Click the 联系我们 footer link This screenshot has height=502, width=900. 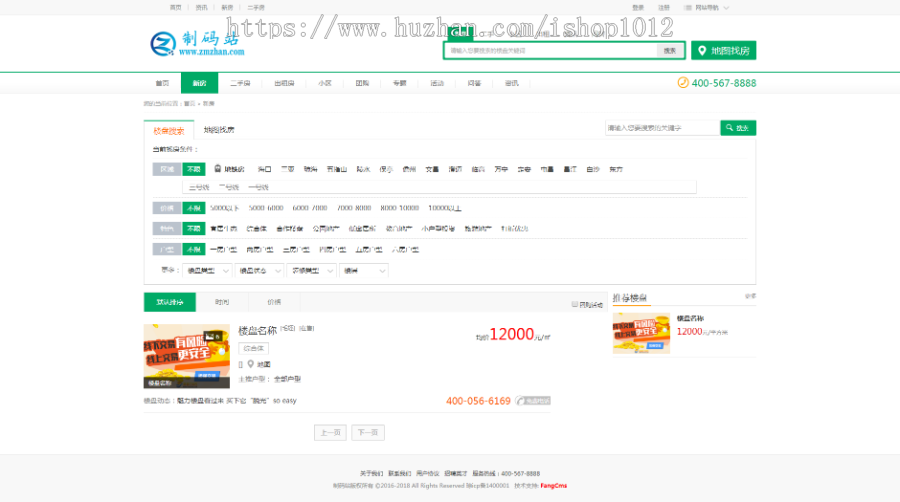(399, 473)
